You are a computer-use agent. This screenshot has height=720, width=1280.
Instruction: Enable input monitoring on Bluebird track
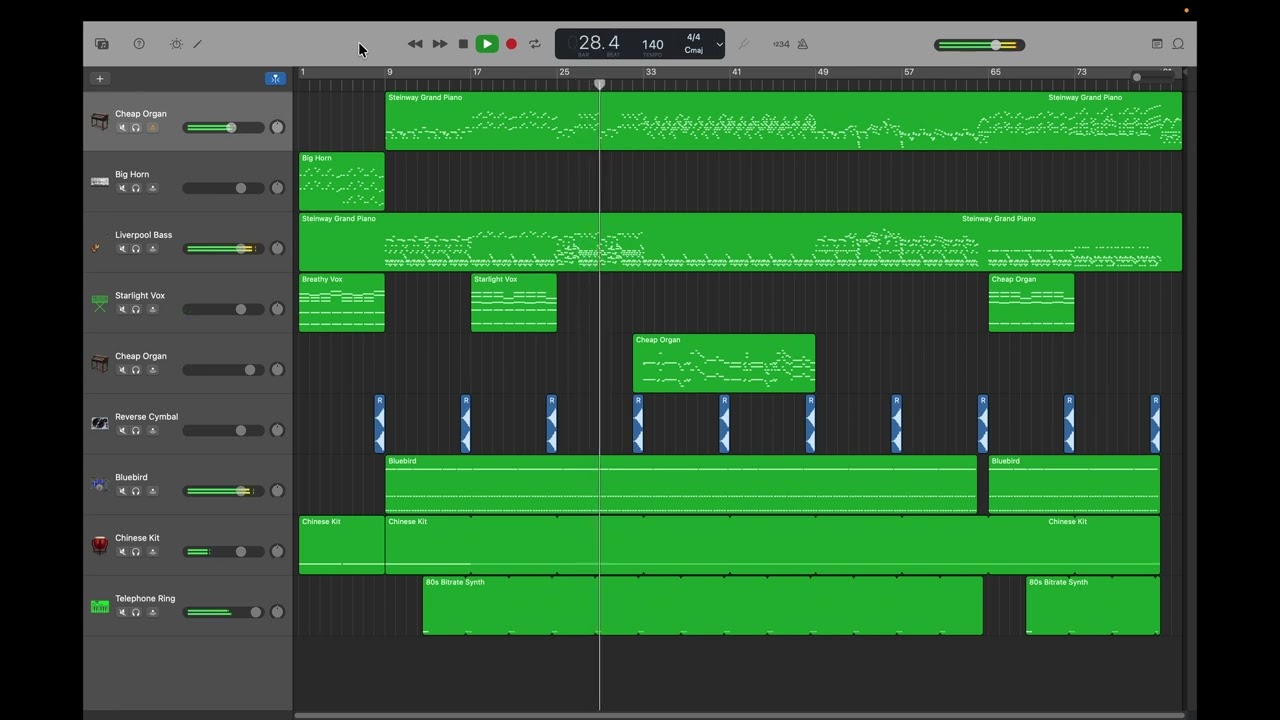pyautogui.click(x=152, y=491)
